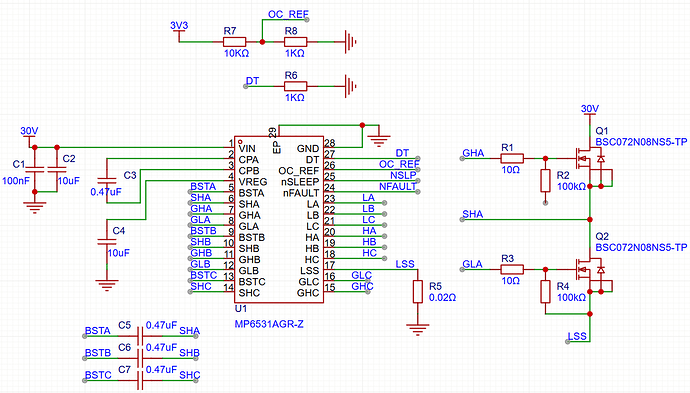Click the ground symbol below C1
Screen dimensions: 690x393
pyautogui.click(x=35, y=207)
